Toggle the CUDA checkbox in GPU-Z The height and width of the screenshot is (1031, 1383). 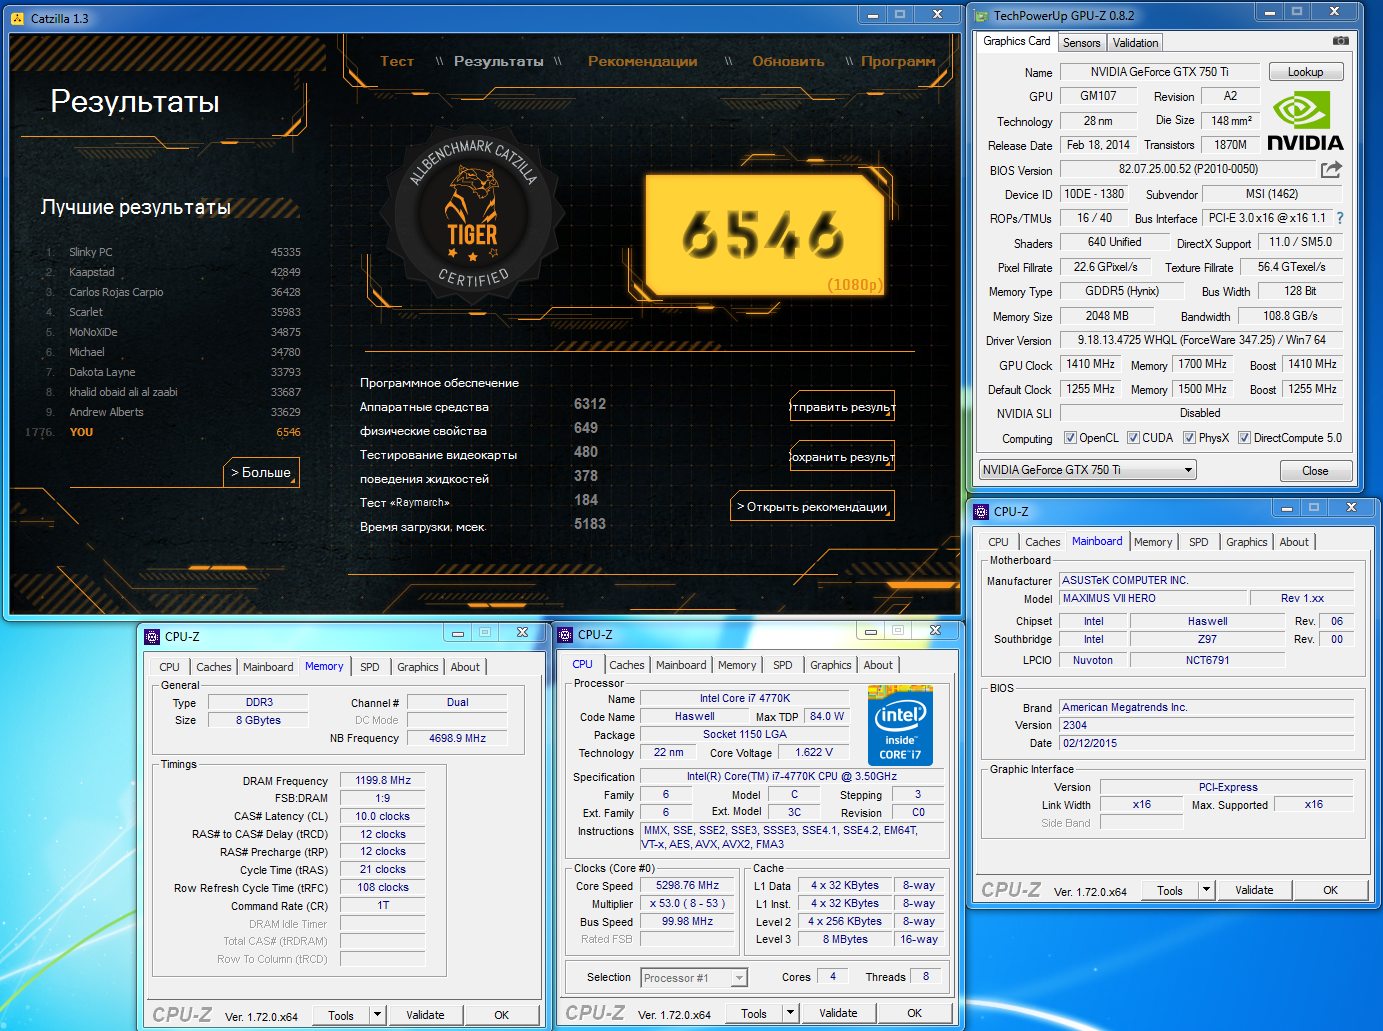point(1133,437)
